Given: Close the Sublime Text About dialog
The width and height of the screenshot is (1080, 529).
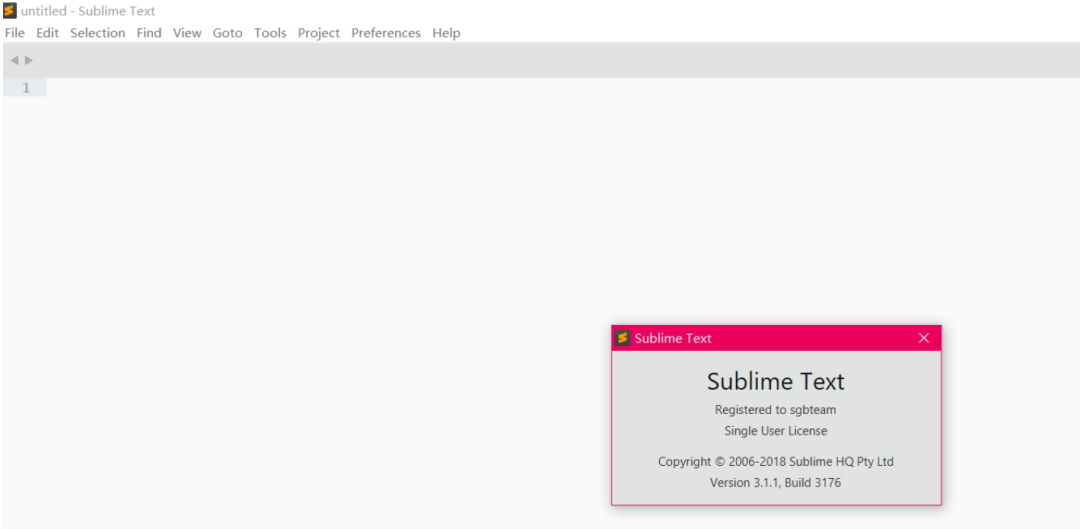Looking at the screenshot, I should (924, 338).
